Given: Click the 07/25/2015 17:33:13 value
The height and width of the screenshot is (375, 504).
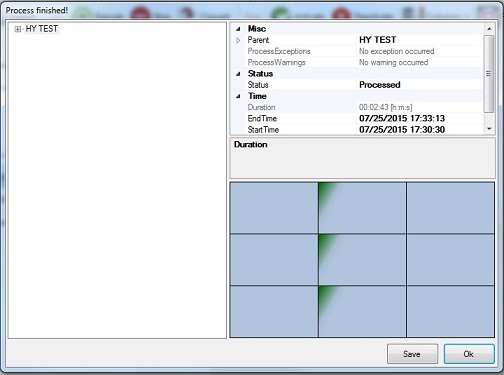Looking at the screenshot, I should (402, 118).
